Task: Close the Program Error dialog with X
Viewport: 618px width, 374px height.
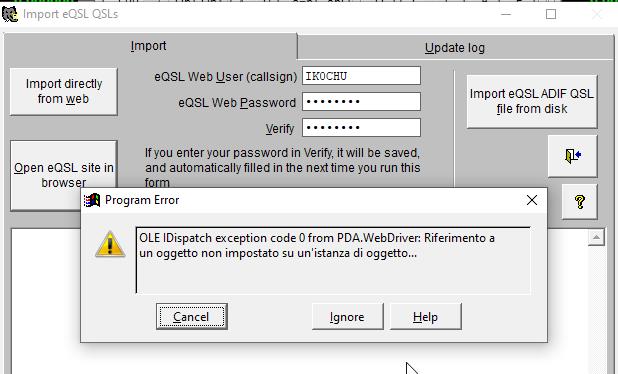Action: coord(532,200)
